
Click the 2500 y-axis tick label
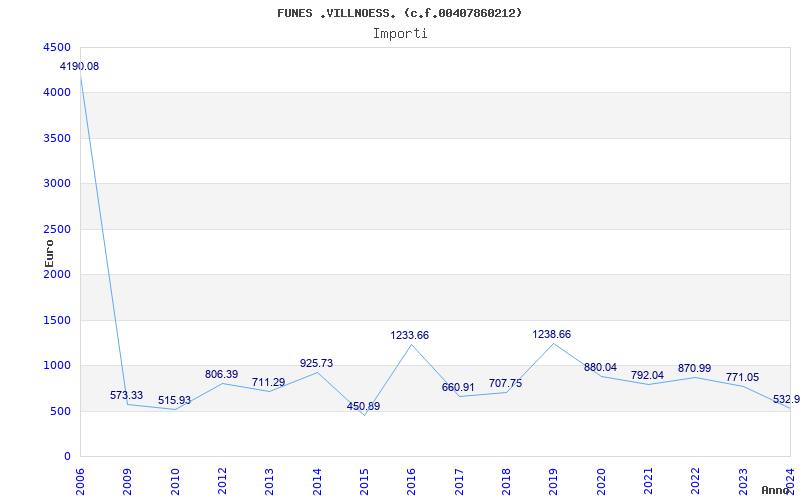(57, 229)
